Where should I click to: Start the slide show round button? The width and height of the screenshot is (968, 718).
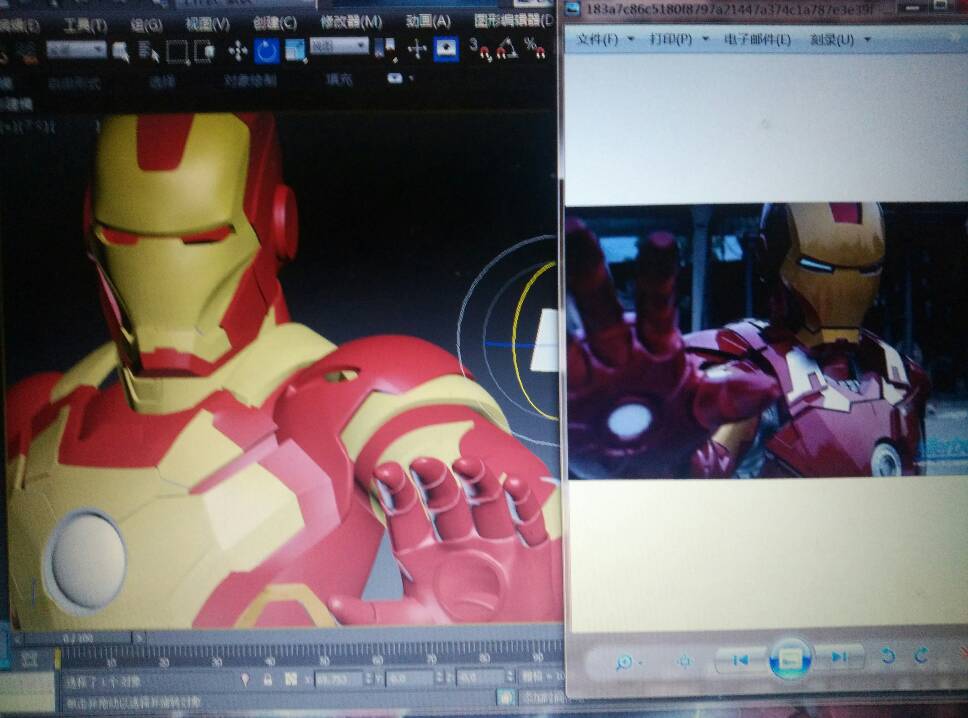pos(790,659)
